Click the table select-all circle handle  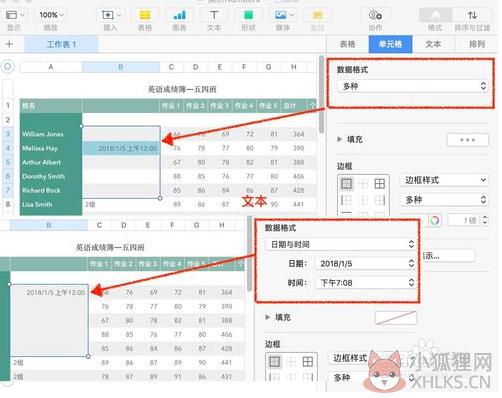(x=8, y=67)
